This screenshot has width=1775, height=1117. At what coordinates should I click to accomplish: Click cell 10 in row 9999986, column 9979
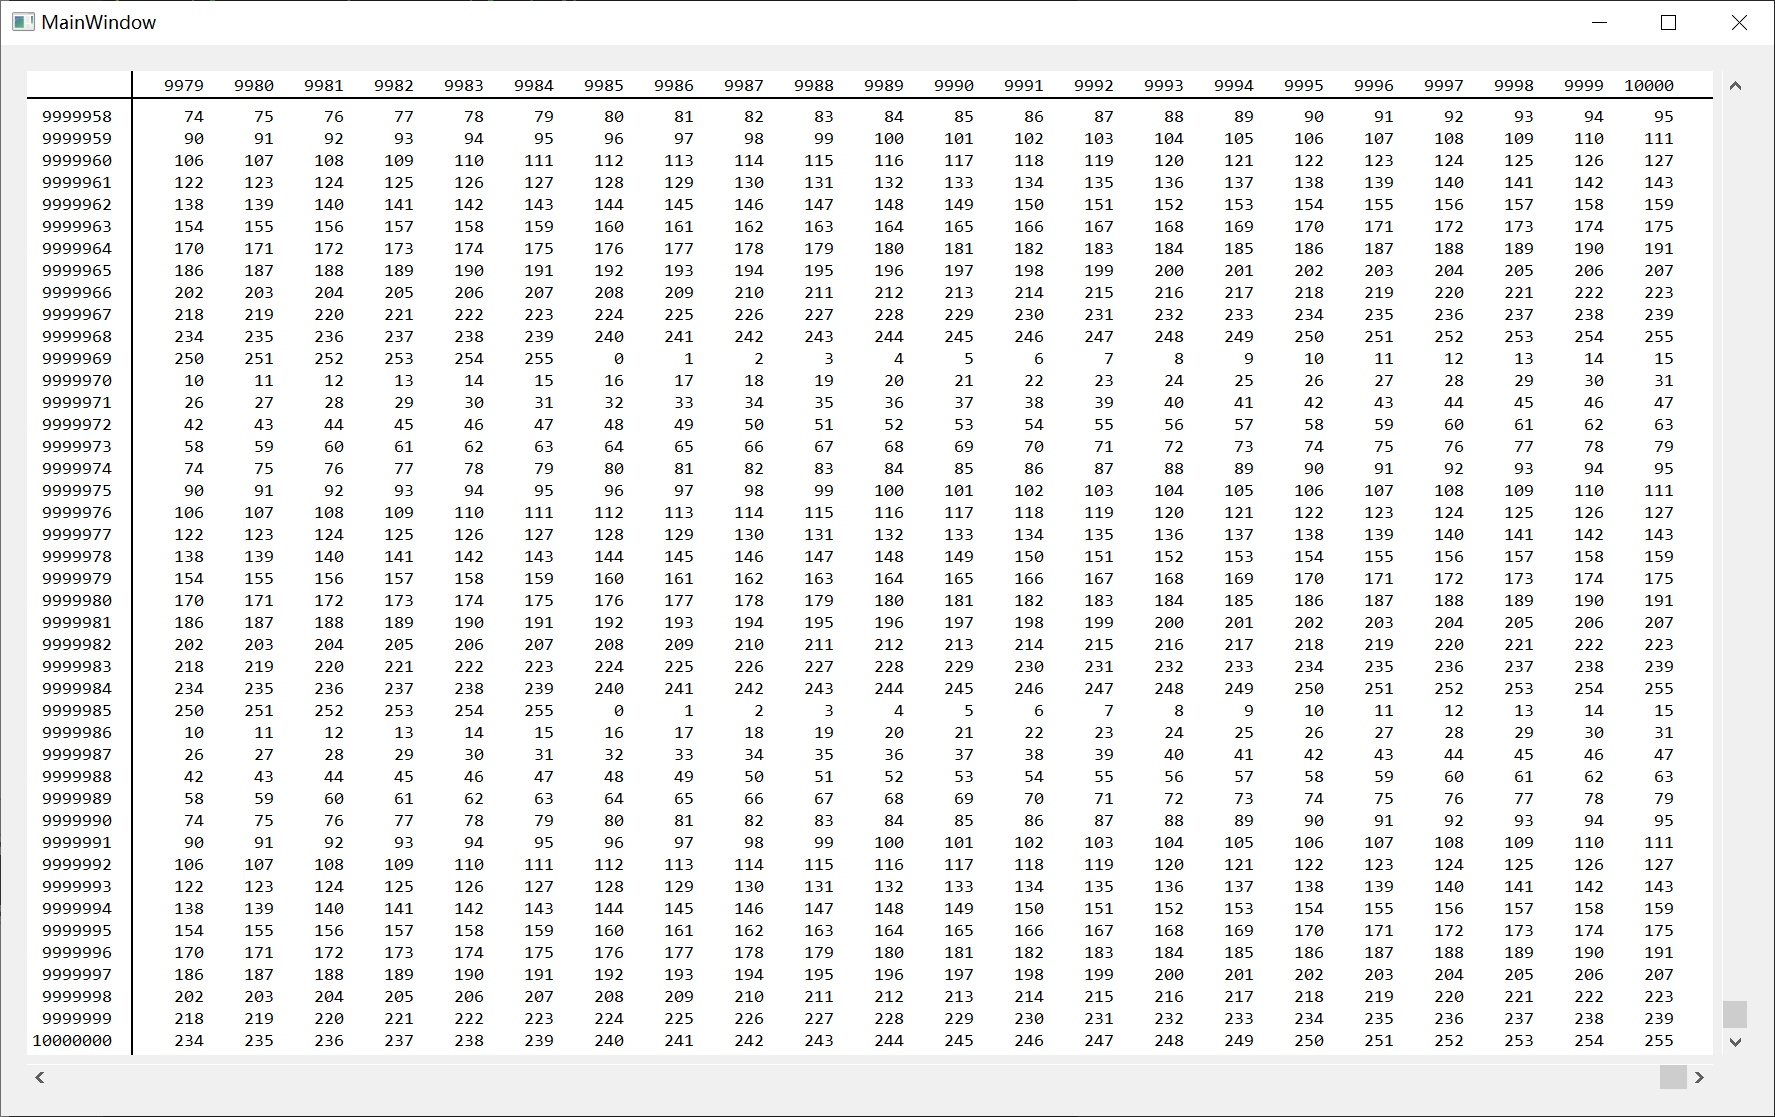[x=194, y=733]
